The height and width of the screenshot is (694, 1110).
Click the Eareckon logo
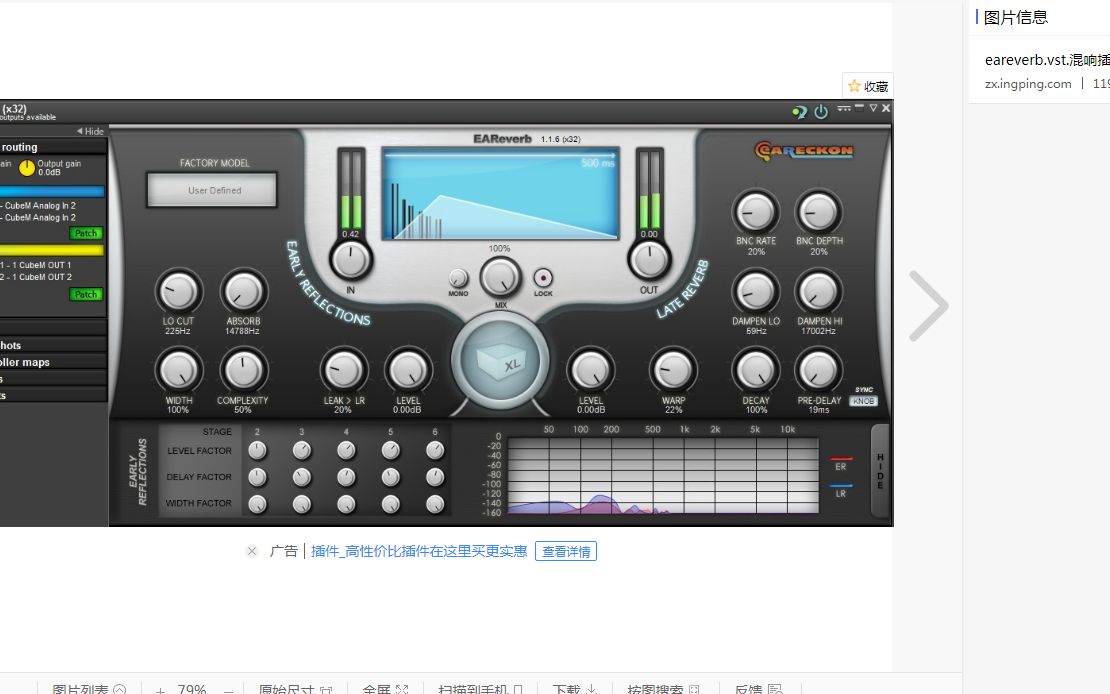(803, 151)
